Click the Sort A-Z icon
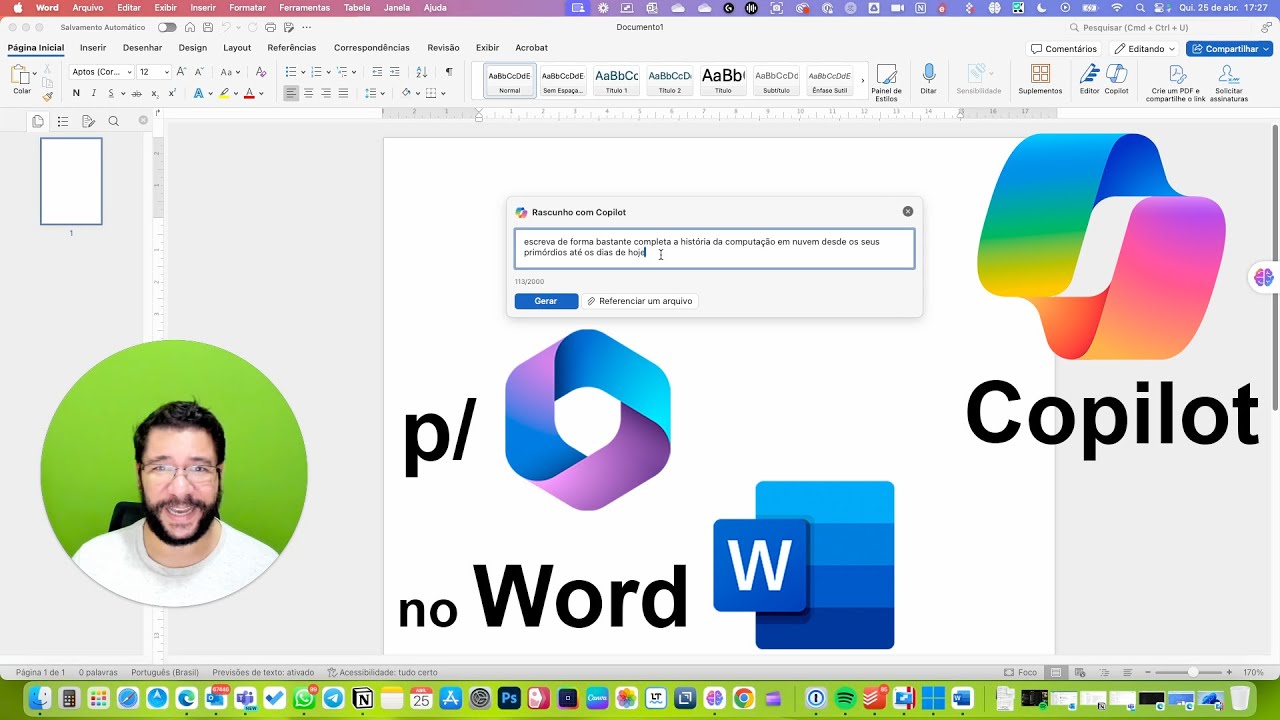The image size is (1280, 720). click(x=421, y=72)
